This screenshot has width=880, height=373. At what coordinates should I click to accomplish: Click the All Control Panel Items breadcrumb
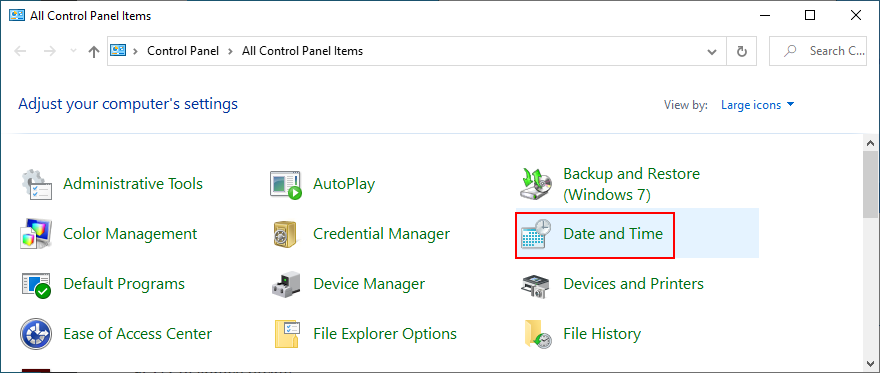[x=302, y=51]
